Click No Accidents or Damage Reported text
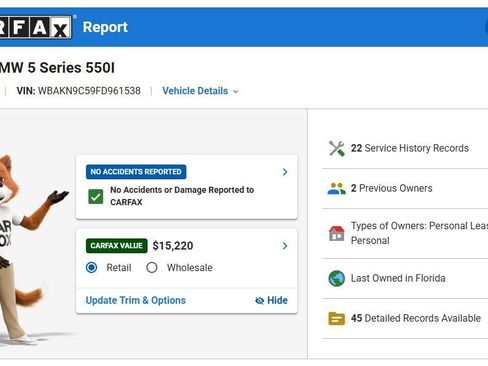This screenshot has height=366, width=488. (x=182, y=196)
